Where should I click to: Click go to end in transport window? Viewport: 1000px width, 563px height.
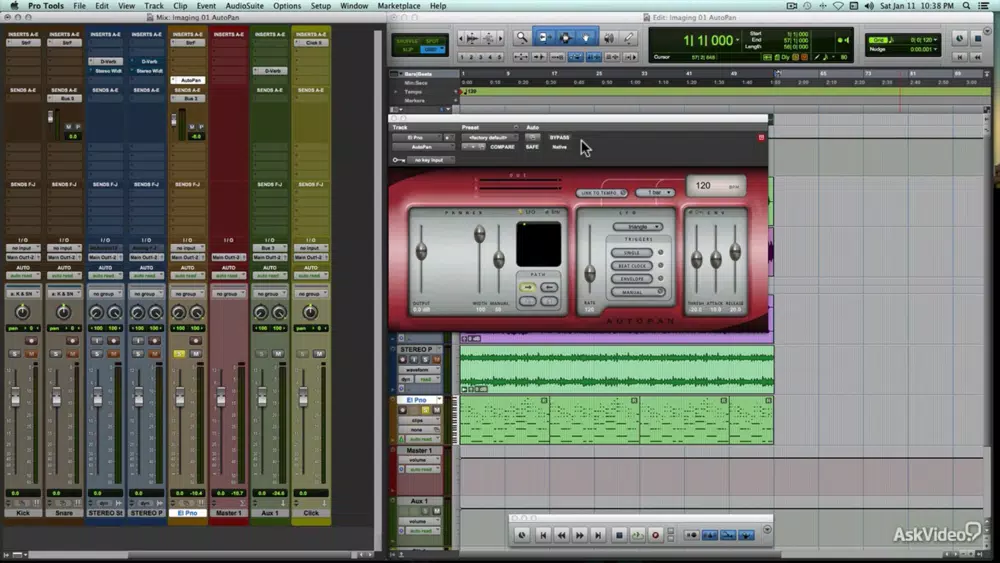click(598, 536)
